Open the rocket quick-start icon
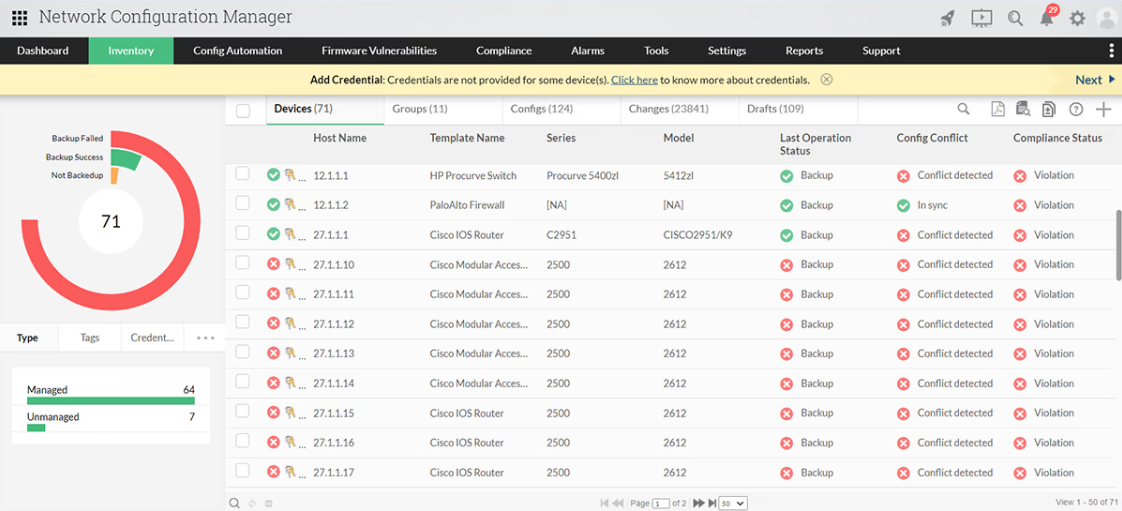This screenshot has width=1122, height=511. [948, 18]
